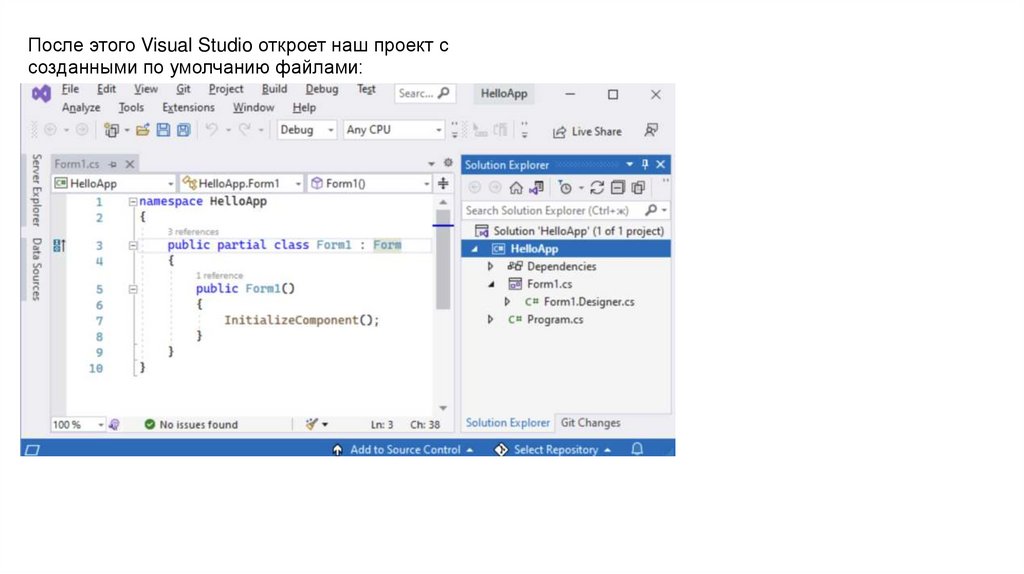Click the 3 references CodeLens link
1024x574 pixels.
pos(193,232)
